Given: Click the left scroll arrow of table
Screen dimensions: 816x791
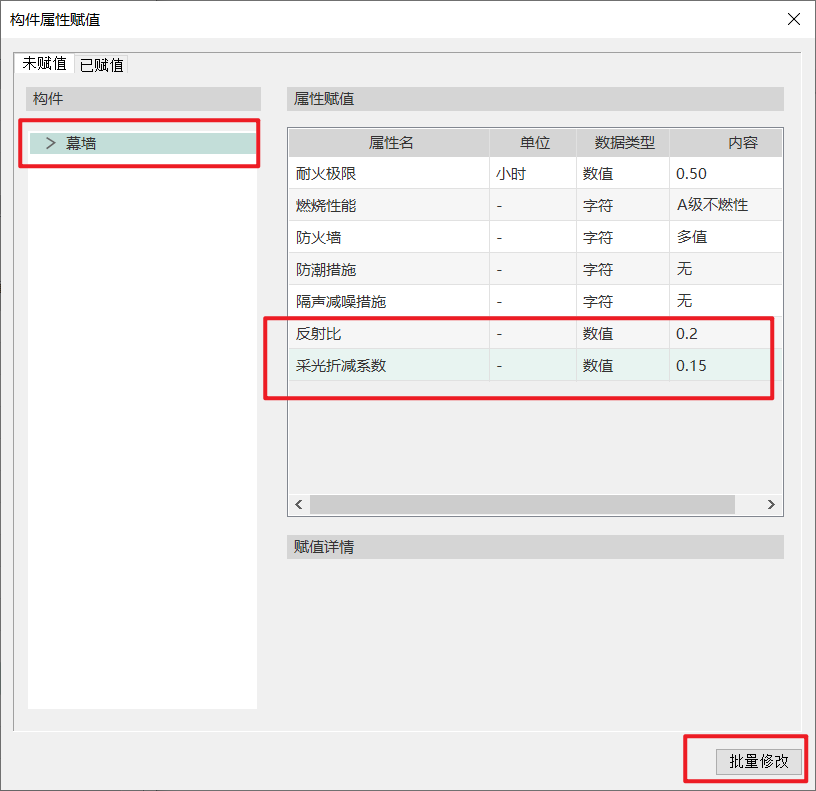Looking at the screenshot, I should (x=299, y=504).
